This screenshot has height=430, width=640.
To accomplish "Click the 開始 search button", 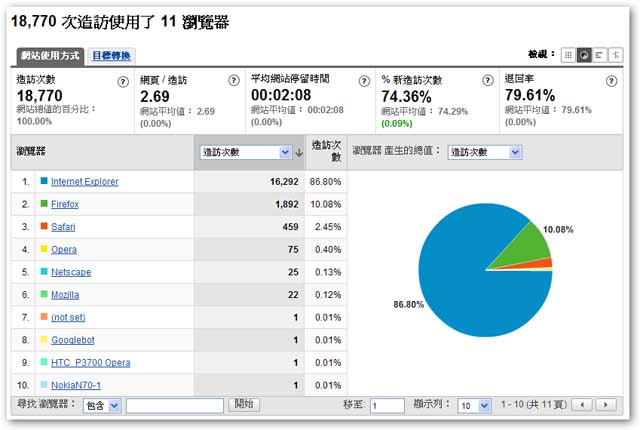I will [x=244, y=404].
